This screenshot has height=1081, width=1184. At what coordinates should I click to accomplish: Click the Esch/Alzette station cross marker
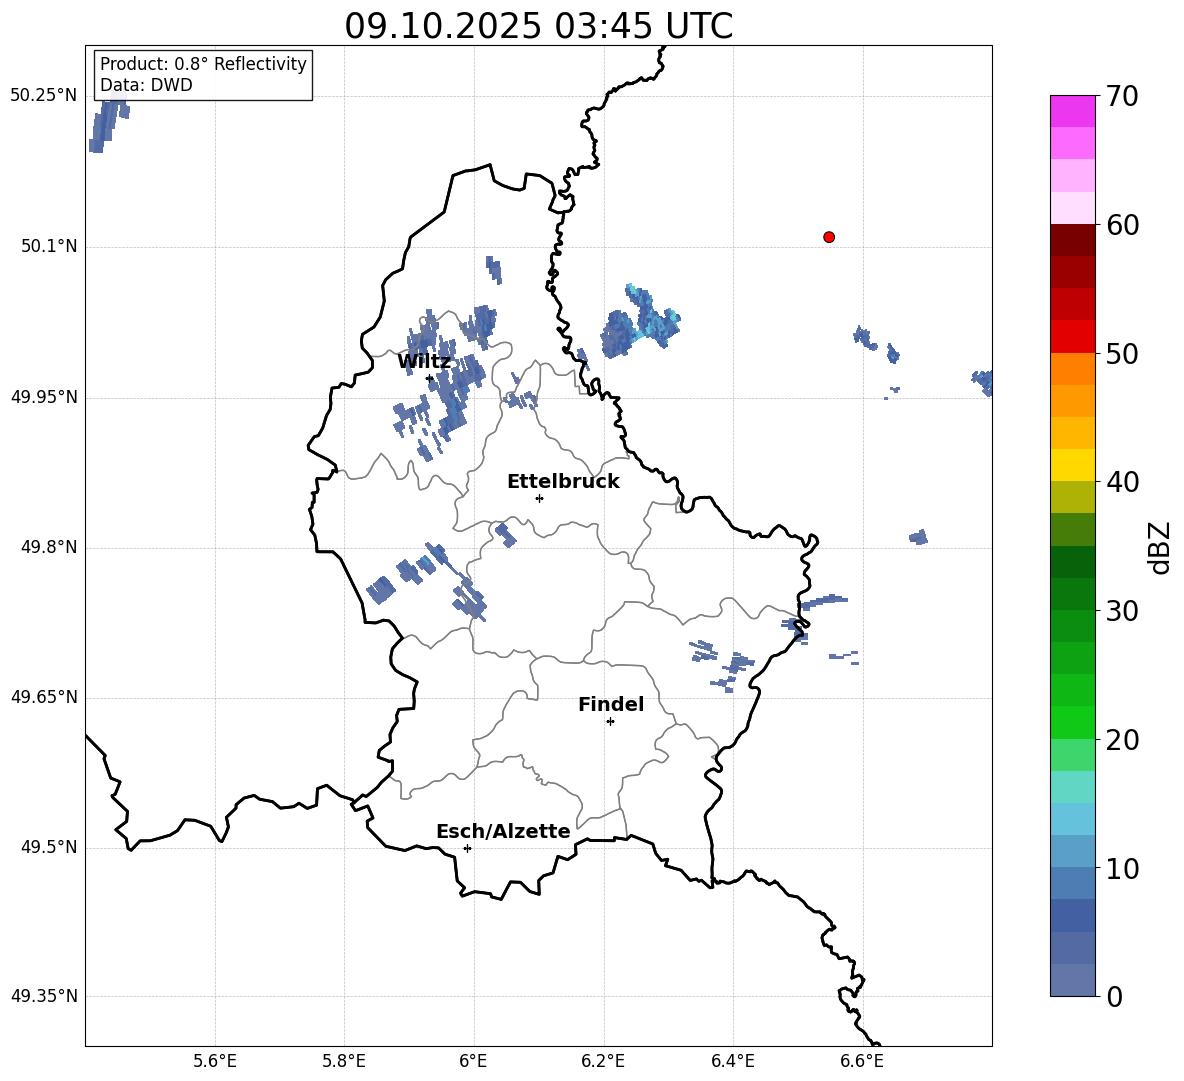tap(467, 848)
